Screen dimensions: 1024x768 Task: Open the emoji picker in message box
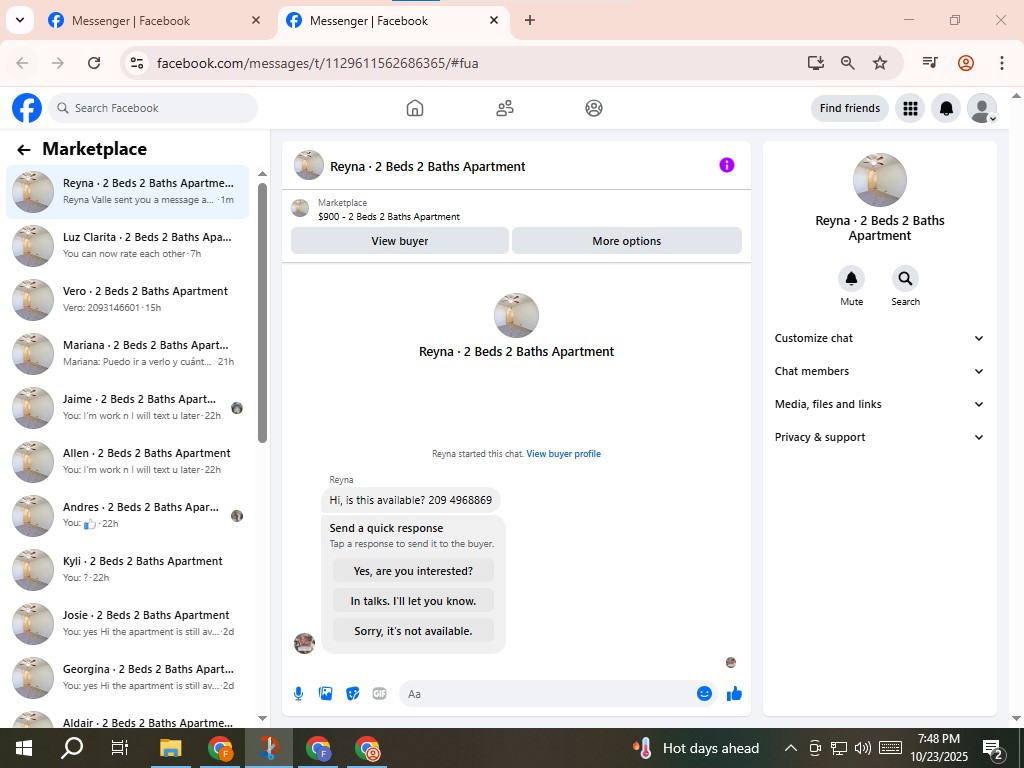click(x=704, y=694)
